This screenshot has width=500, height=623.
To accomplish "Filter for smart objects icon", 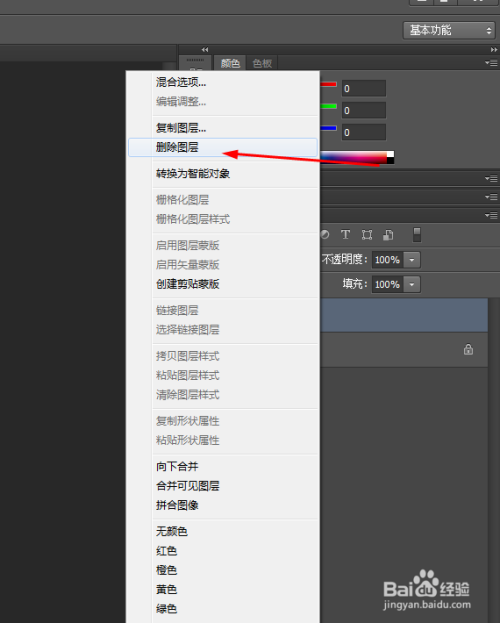I will (388, 235).
